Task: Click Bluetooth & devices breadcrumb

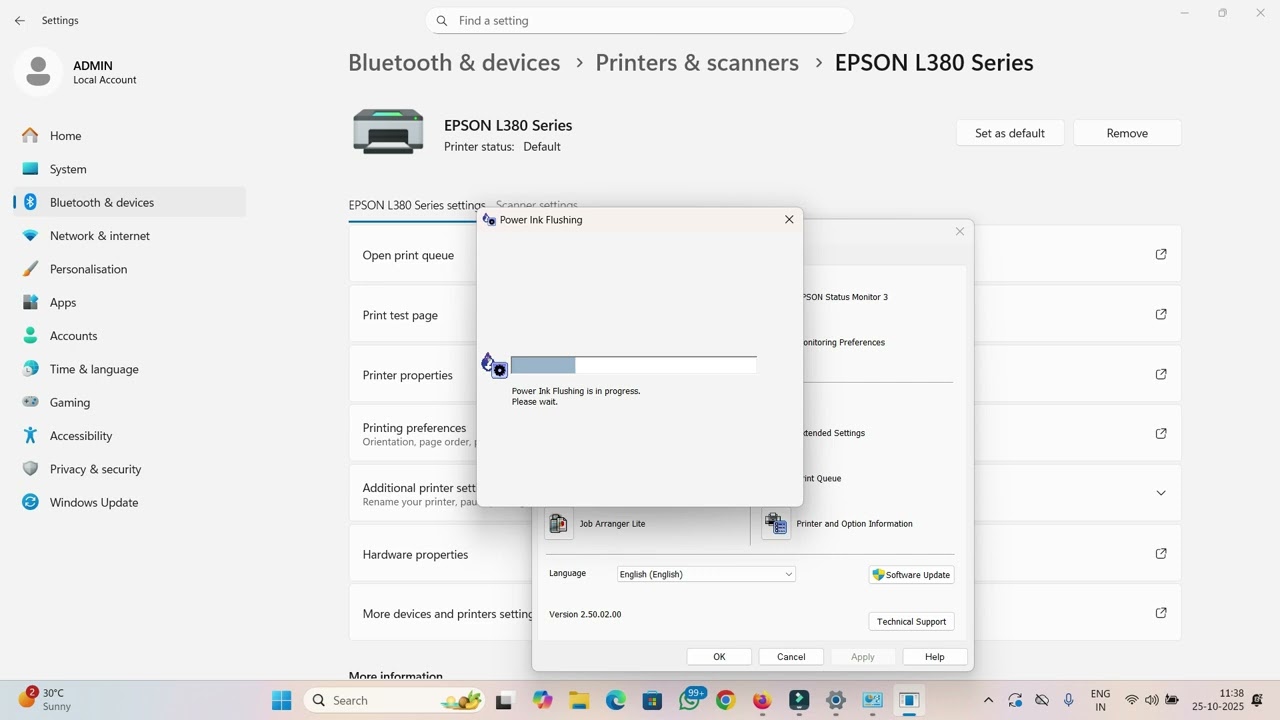Action: tap(454, 62)
